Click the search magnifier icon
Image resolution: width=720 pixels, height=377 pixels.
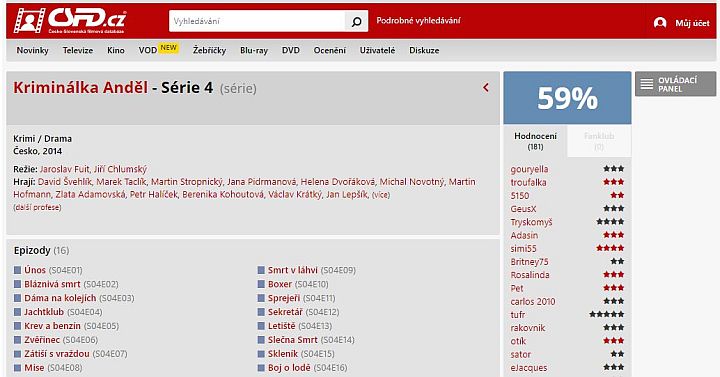(x=356, y=21)
